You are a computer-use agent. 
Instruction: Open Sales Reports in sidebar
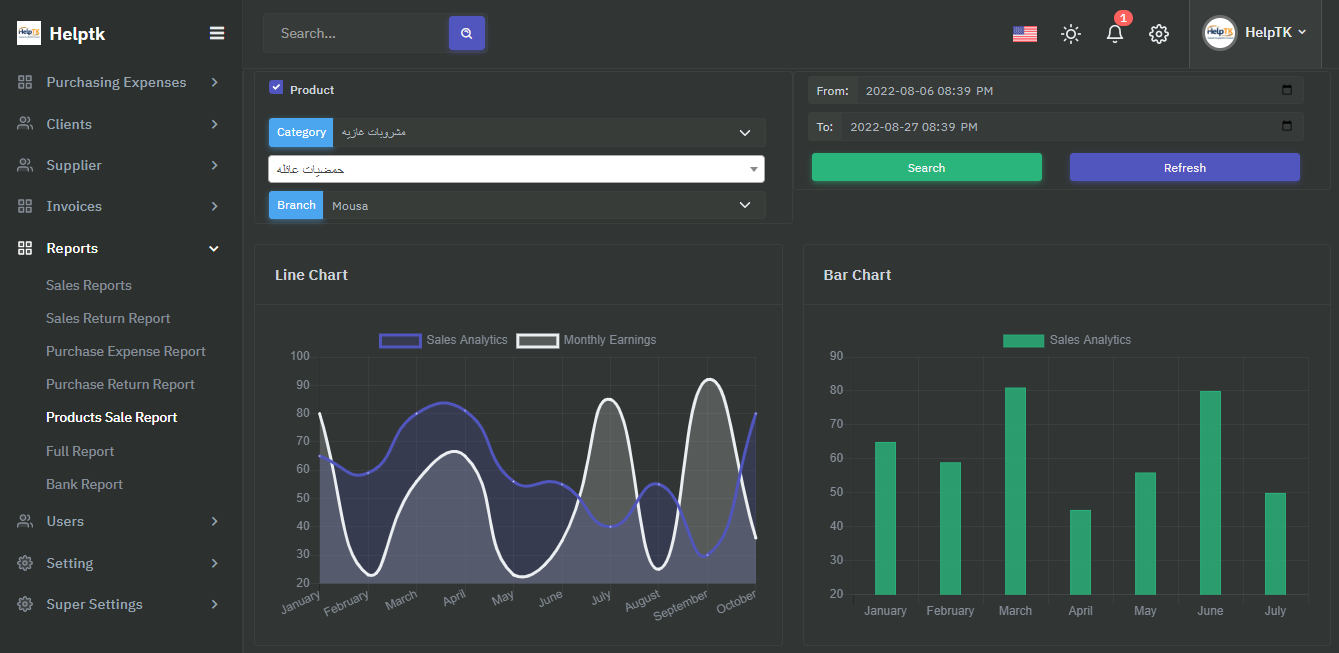pyautogui.click(x=89, y=286)
